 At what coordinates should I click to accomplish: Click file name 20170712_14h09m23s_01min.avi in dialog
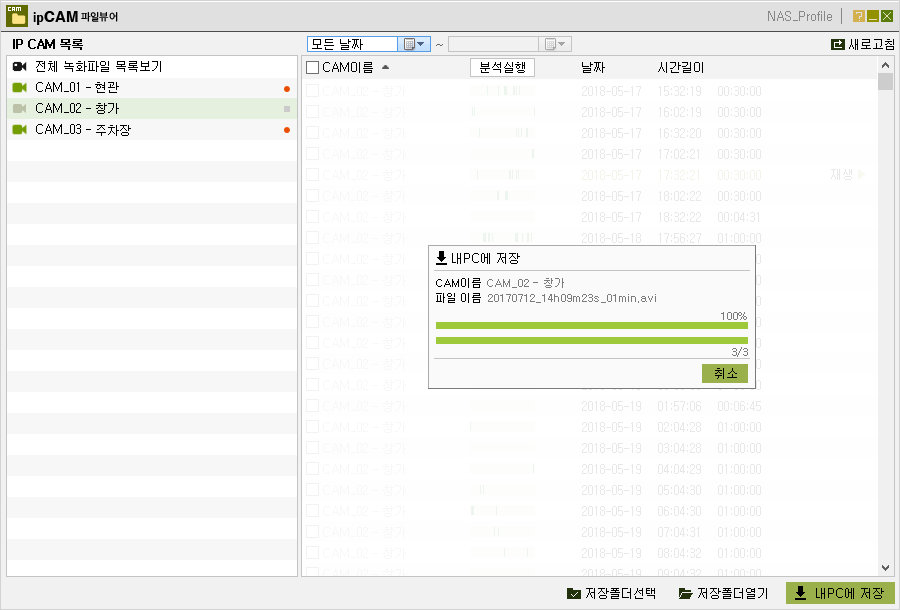tap(572, 298)
